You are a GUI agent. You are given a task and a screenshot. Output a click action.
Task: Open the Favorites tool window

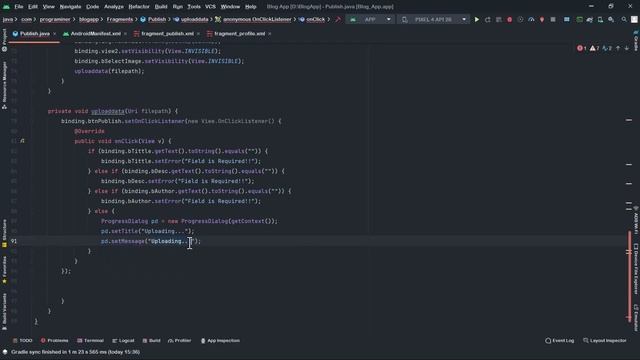[x=4, y=270]
